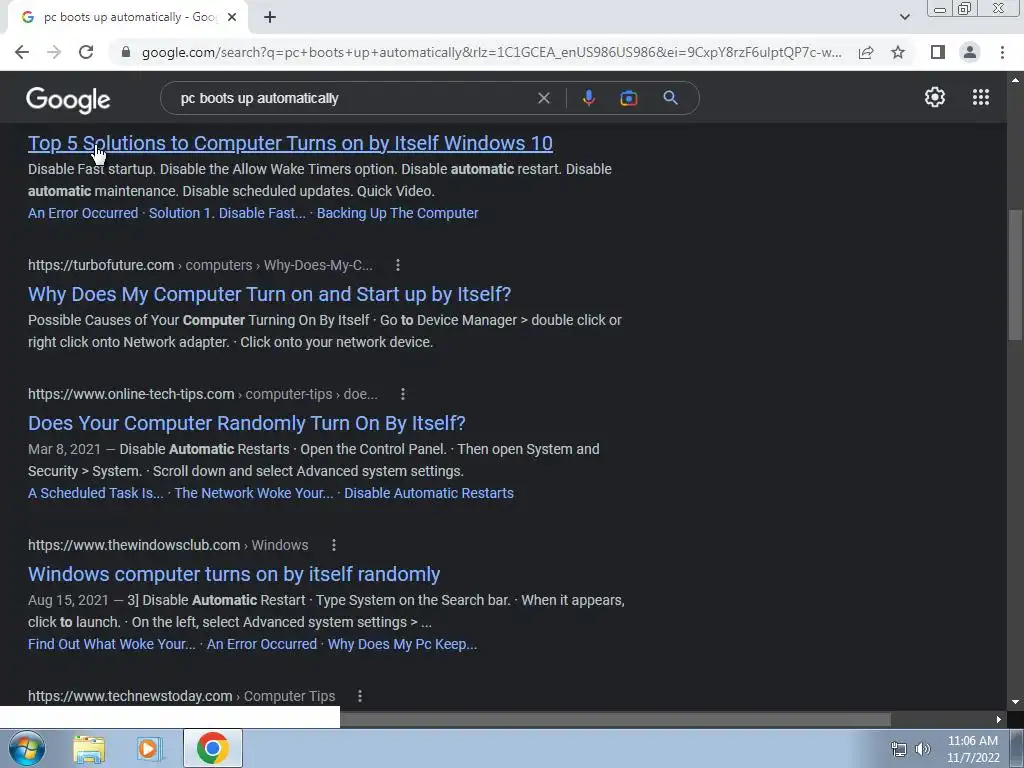Screen dimensions: 1024x768
Task: Click the vertical scrollbar thumb
Action: [x=1015, y=274]
